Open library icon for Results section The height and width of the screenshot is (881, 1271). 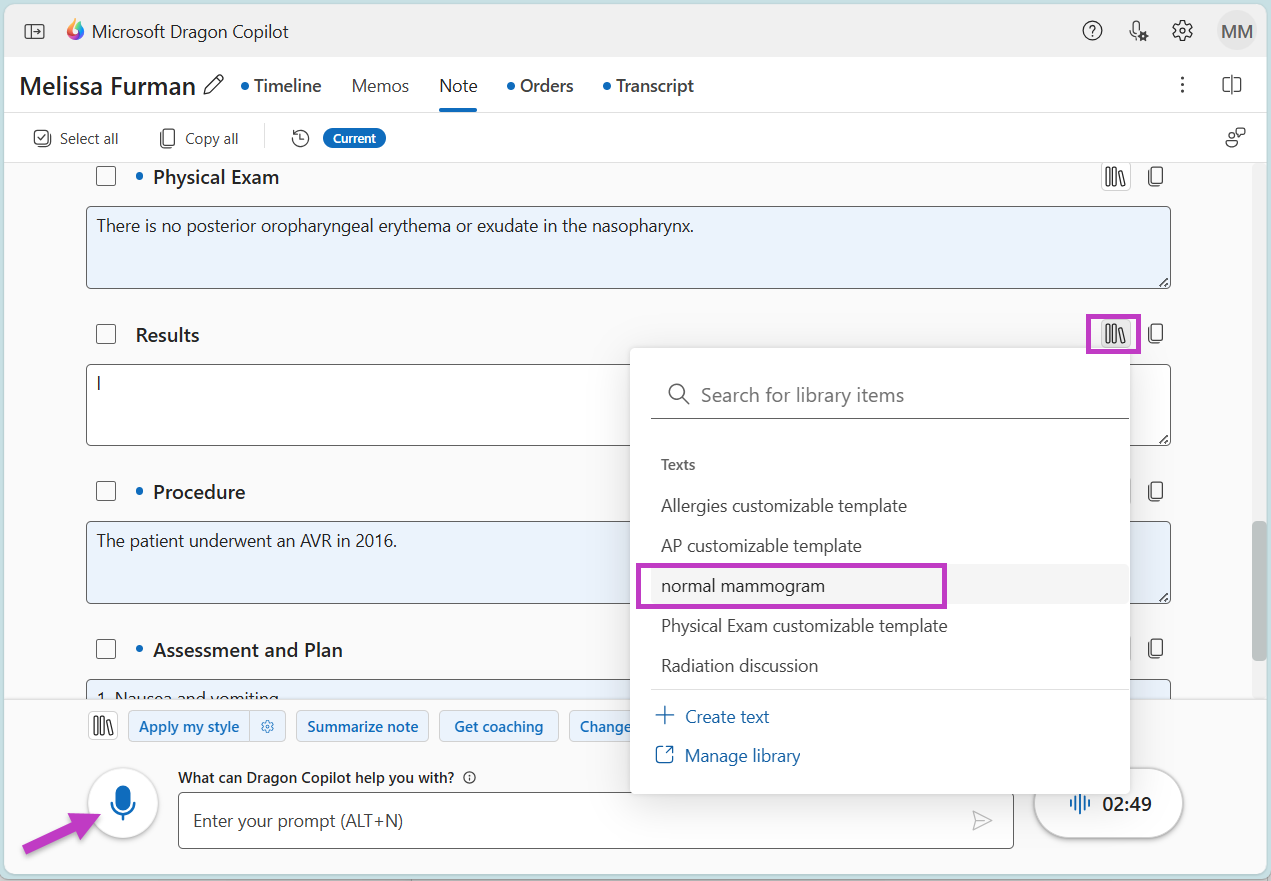click(x=1114, y=333)
